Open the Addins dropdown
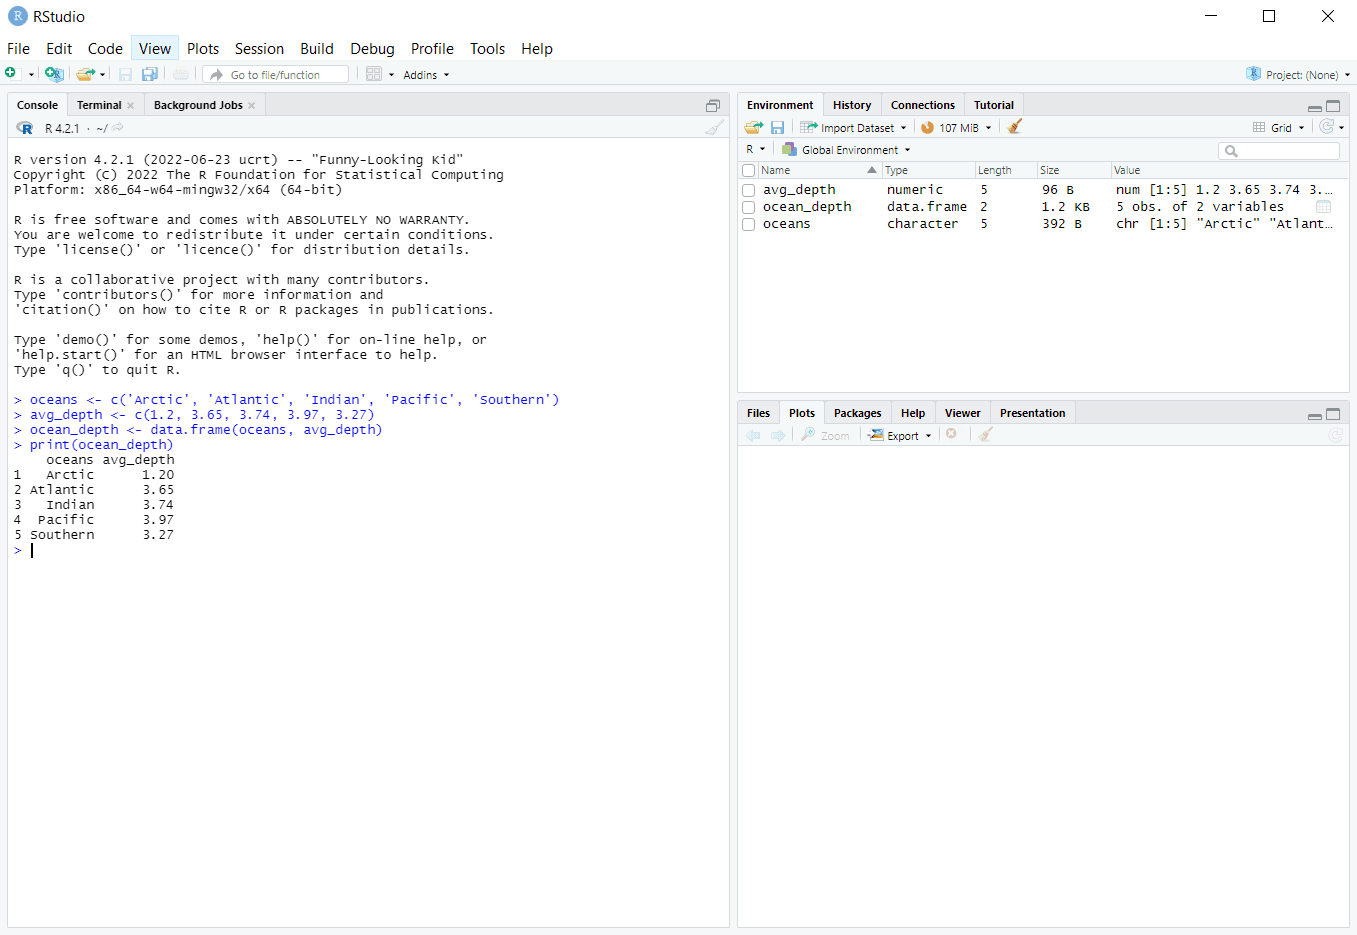Viewport: 1357px width, 935px height. pyautogui.click(x=426, y=75)
